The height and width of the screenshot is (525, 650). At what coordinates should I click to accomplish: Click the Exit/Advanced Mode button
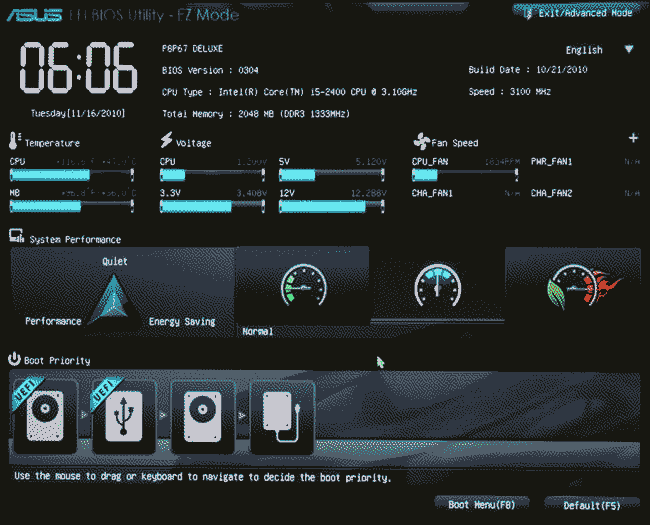pyautogui.click(x=578, y=13)
